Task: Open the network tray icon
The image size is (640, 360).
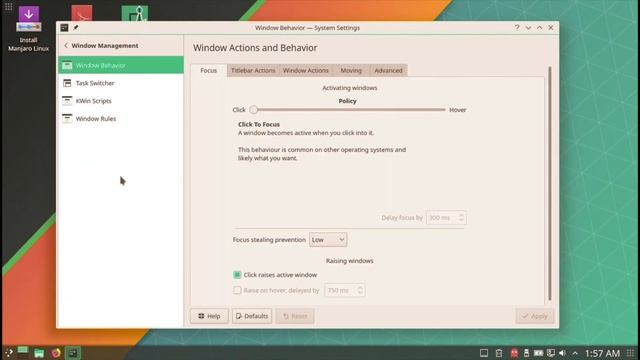Action: click(551, 353)
